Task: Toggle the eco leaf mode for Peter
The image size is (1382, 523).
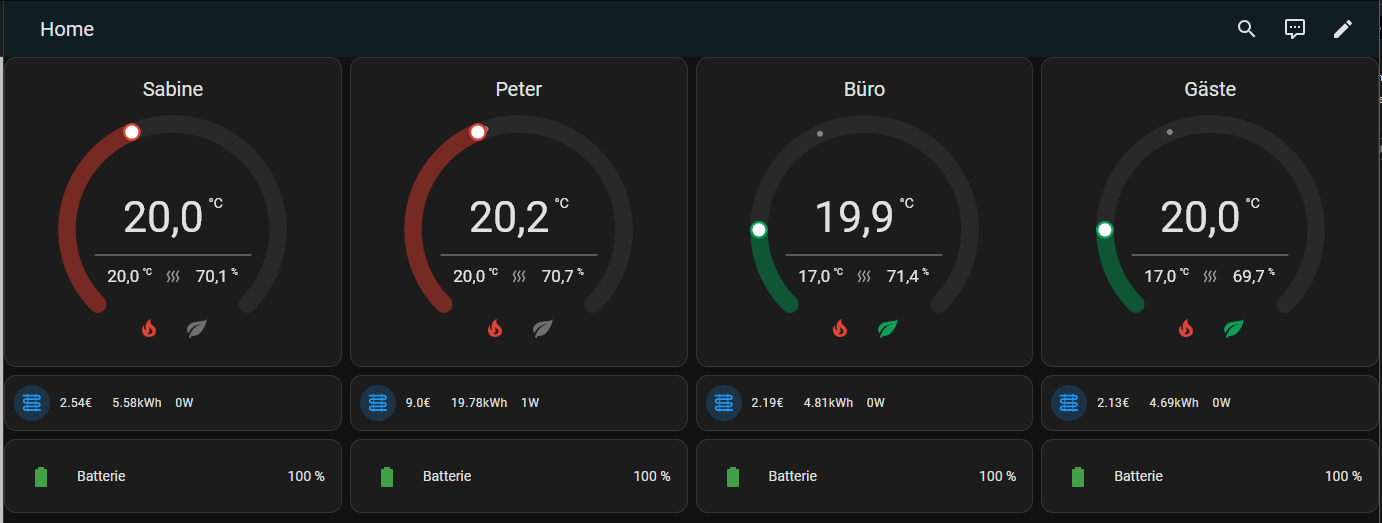Action: tap(542, 328)
